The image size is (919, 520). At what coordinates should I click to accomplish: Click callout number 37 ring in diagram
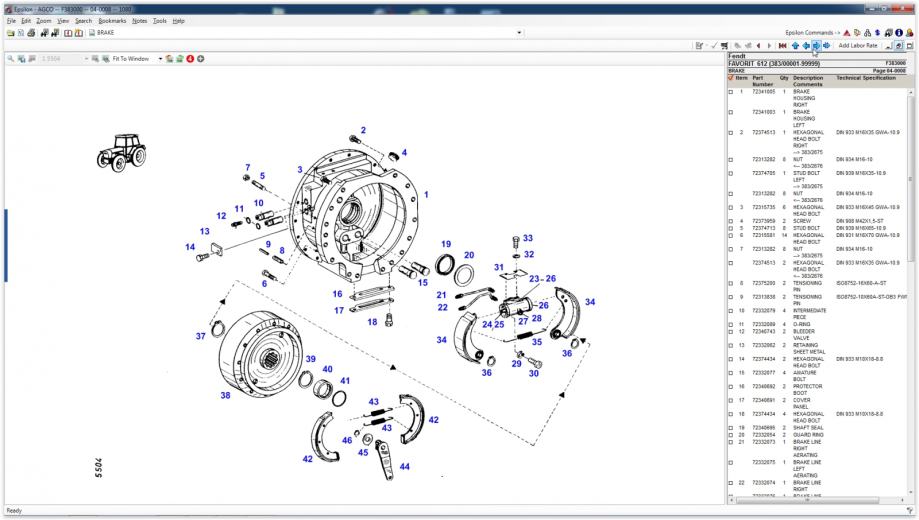click(200, 336)
